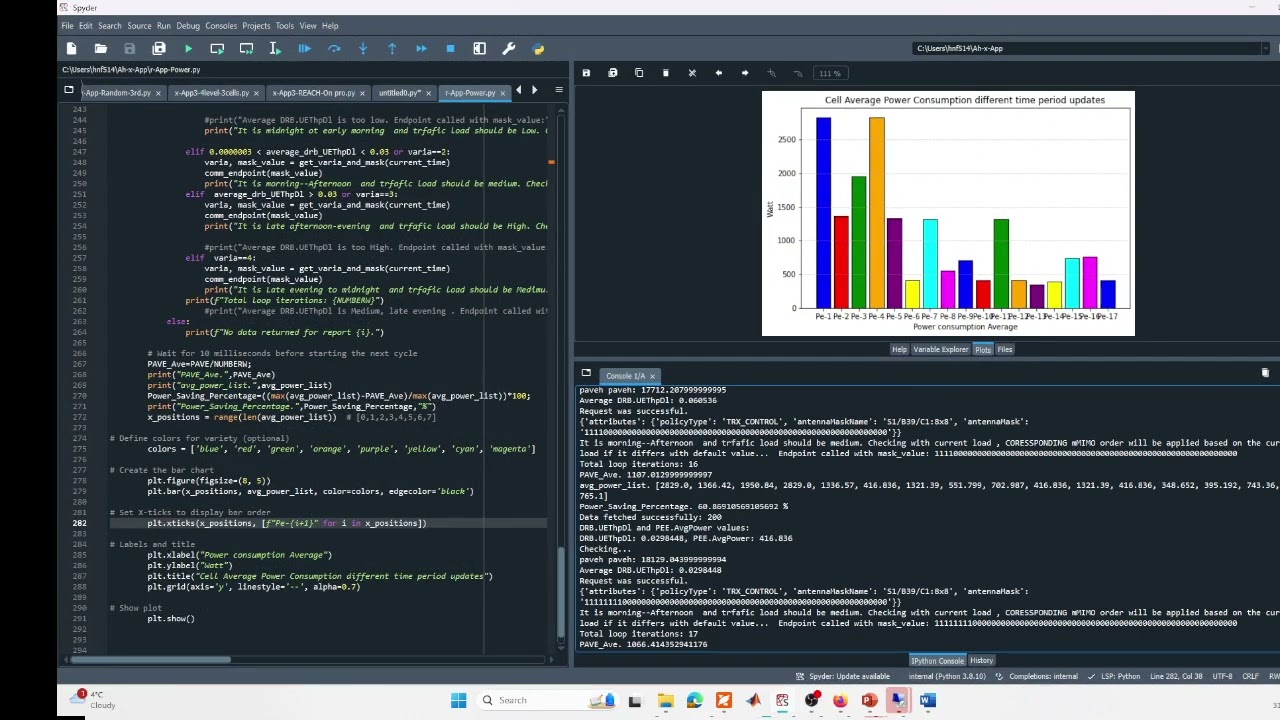
Task: Switch to x-App3-REACH-On pro.py tab
Action: [x=313, y=93]
